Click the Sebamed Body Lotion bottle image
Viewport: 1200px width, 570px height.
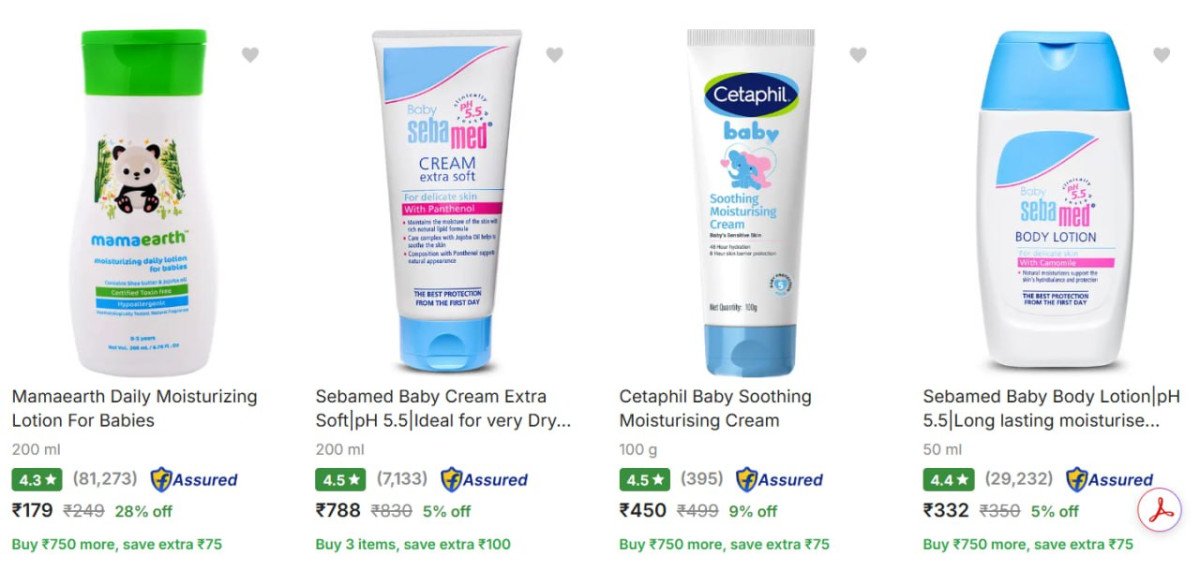[x=1055, y=198]
